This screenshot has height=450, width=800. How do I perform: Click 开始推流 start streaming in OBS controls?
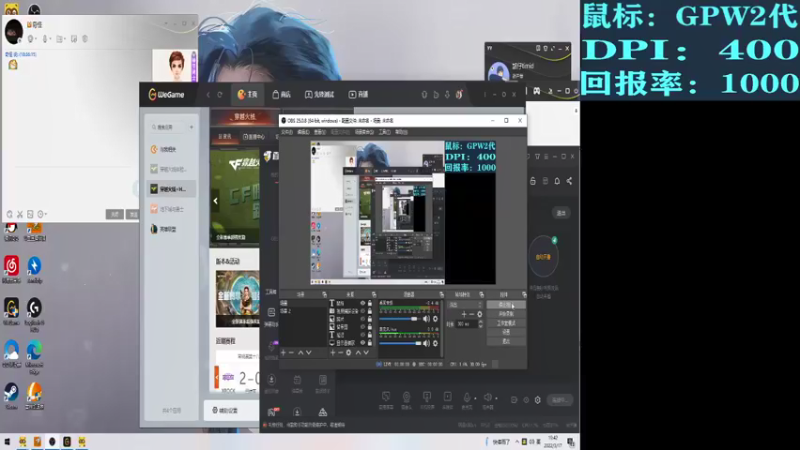coord(506,305)
